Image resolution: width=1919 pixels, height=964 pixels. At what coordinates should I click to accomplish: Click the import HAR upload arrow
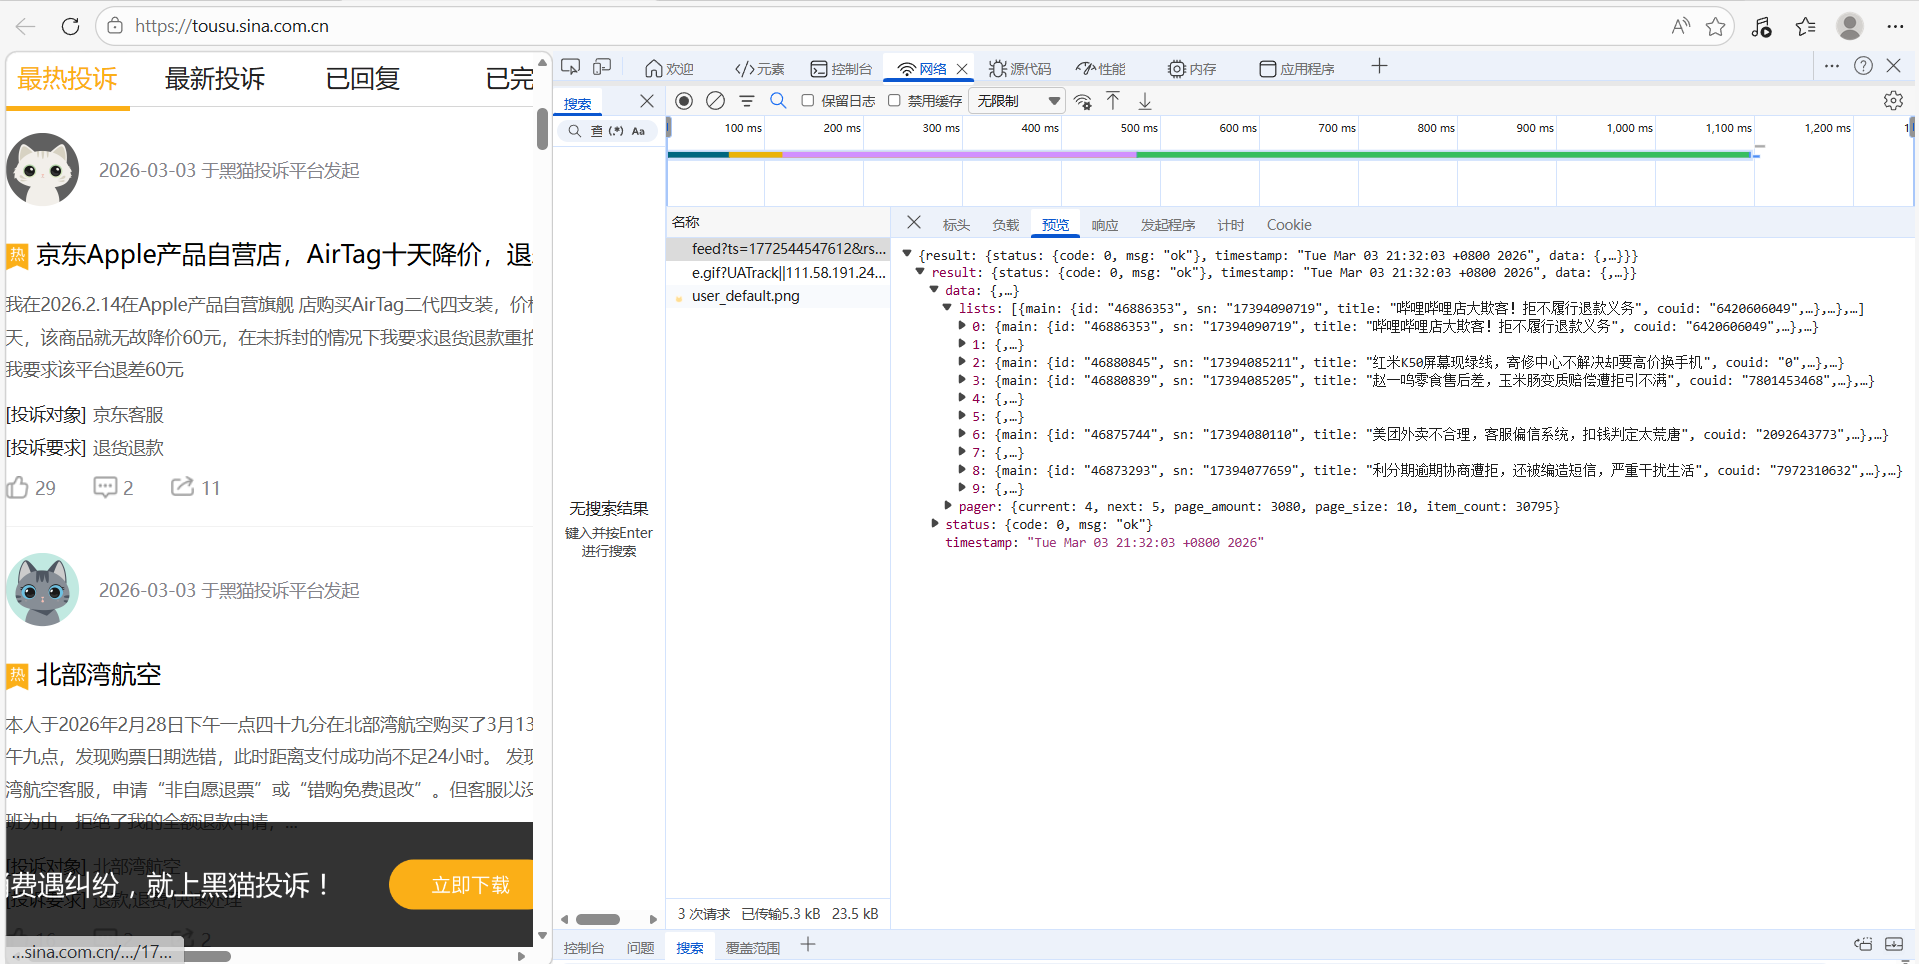(1113, 101)
